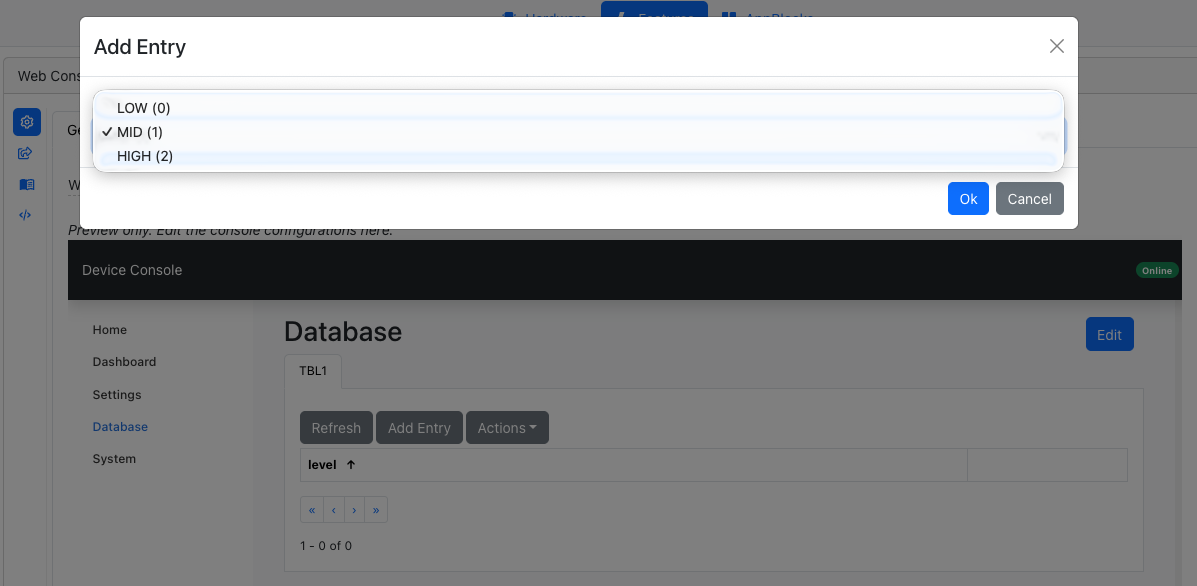Open the Hardware section at the top
Image resolution: width=1197 pixels, height=586 pixels.
point(543,16)
